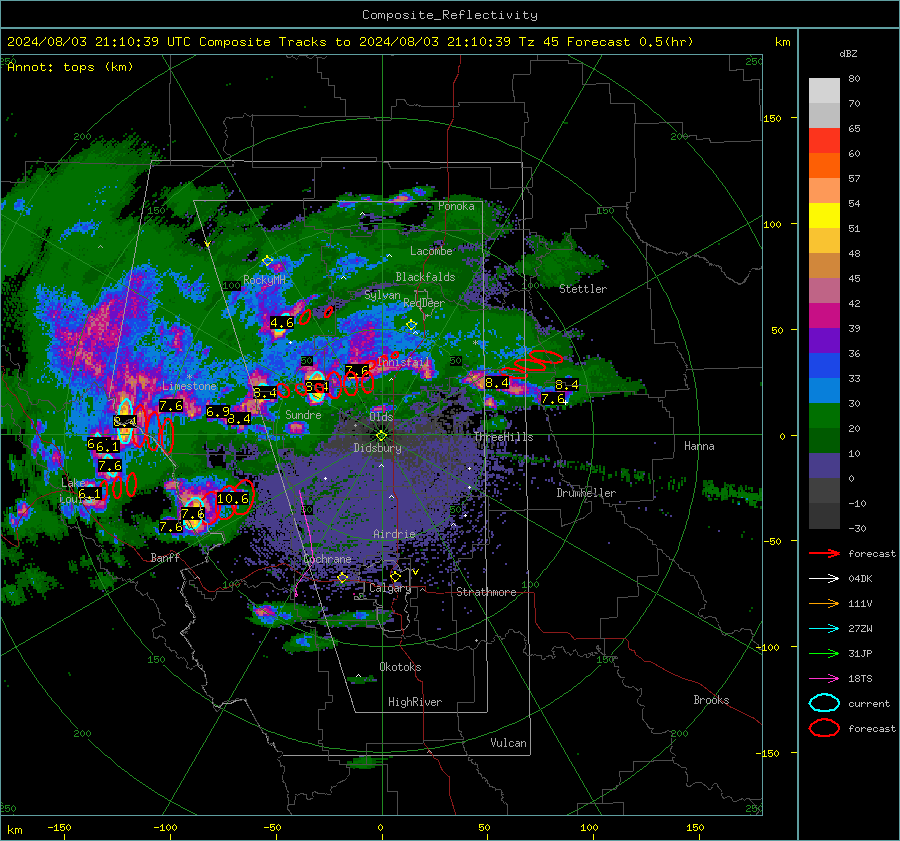Select the 65 dBZ red color swatch
The image size is (900, 841).
click(x=824, y=141)
